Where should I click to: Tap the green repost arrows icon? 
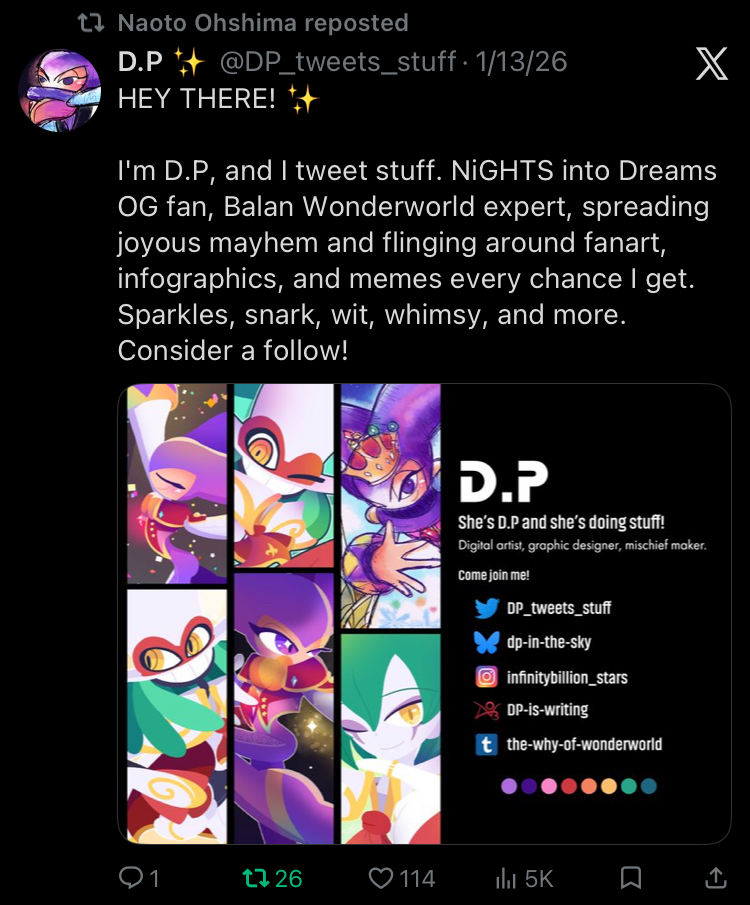pos(255,878)
